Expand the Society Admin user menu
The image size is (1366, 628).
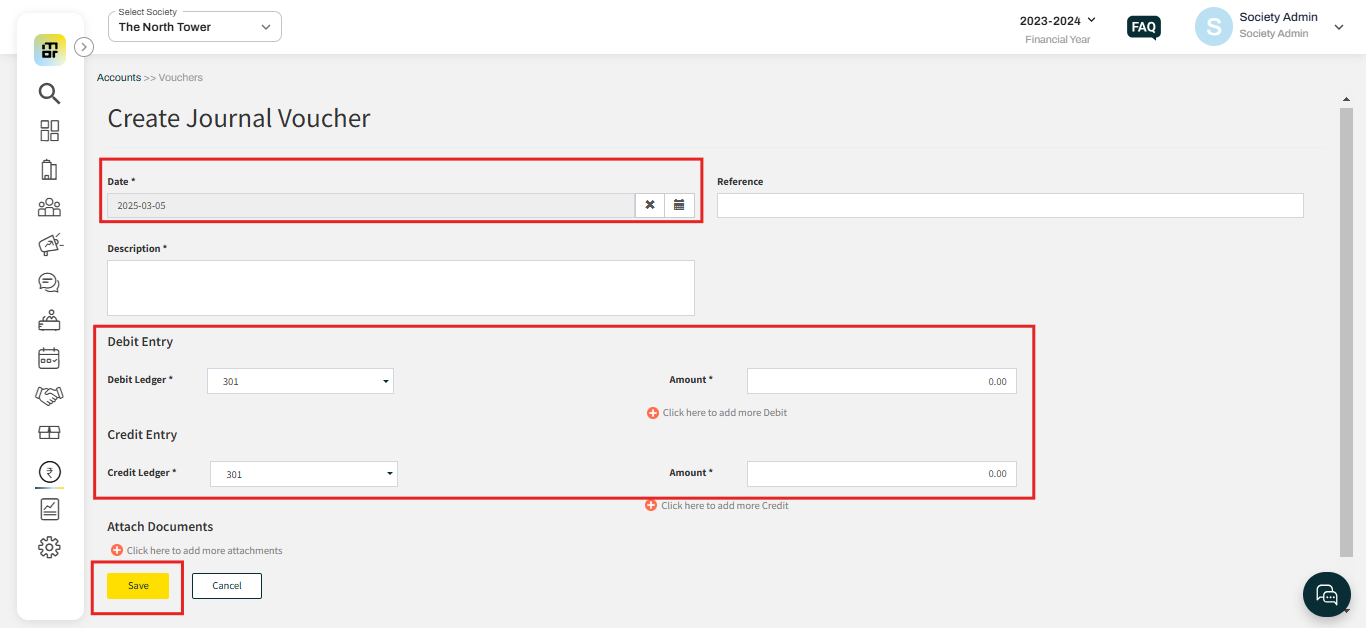pyautogui.click(x=1339, y=27)
